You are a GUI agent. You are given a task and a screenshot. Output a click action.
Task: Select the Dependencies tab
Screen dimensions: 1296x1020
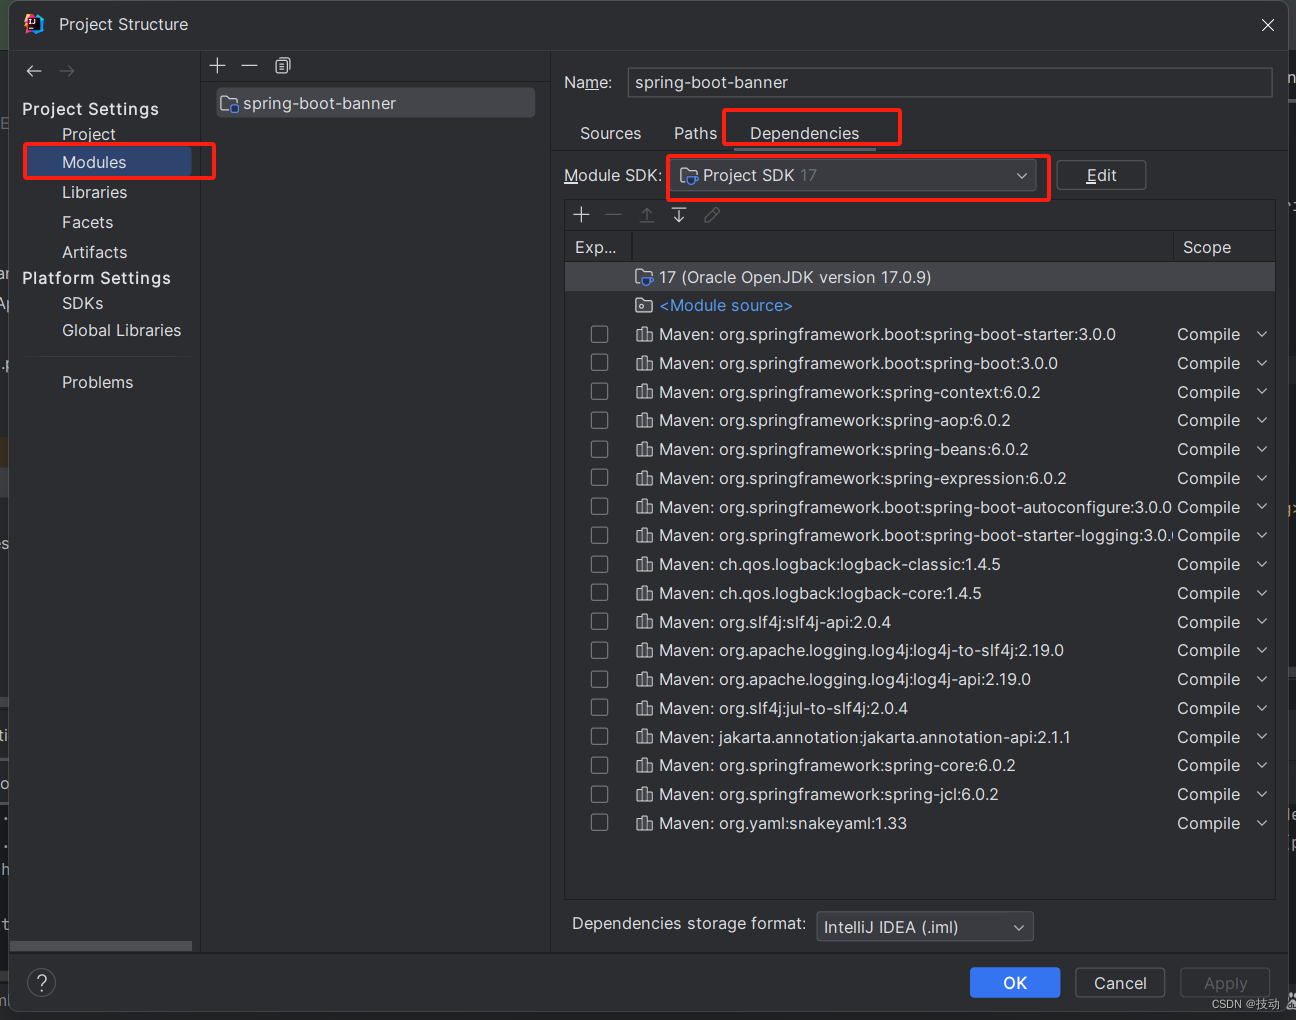tap(804, 133)
